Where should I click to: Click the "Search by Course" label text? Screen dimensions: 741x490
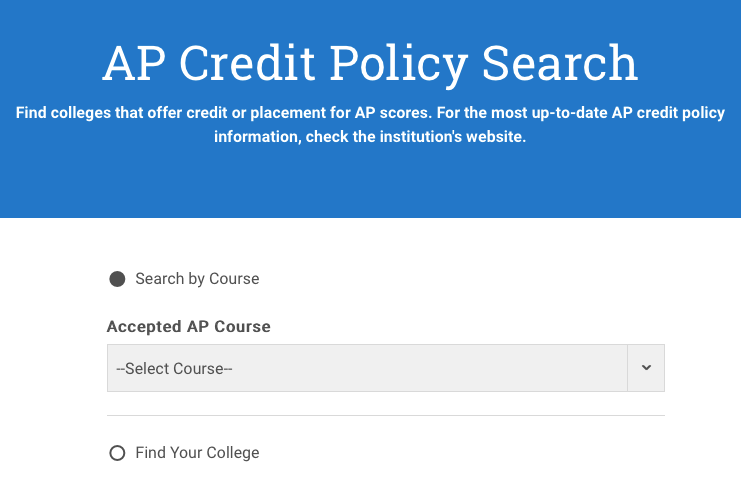click(197, 279)
